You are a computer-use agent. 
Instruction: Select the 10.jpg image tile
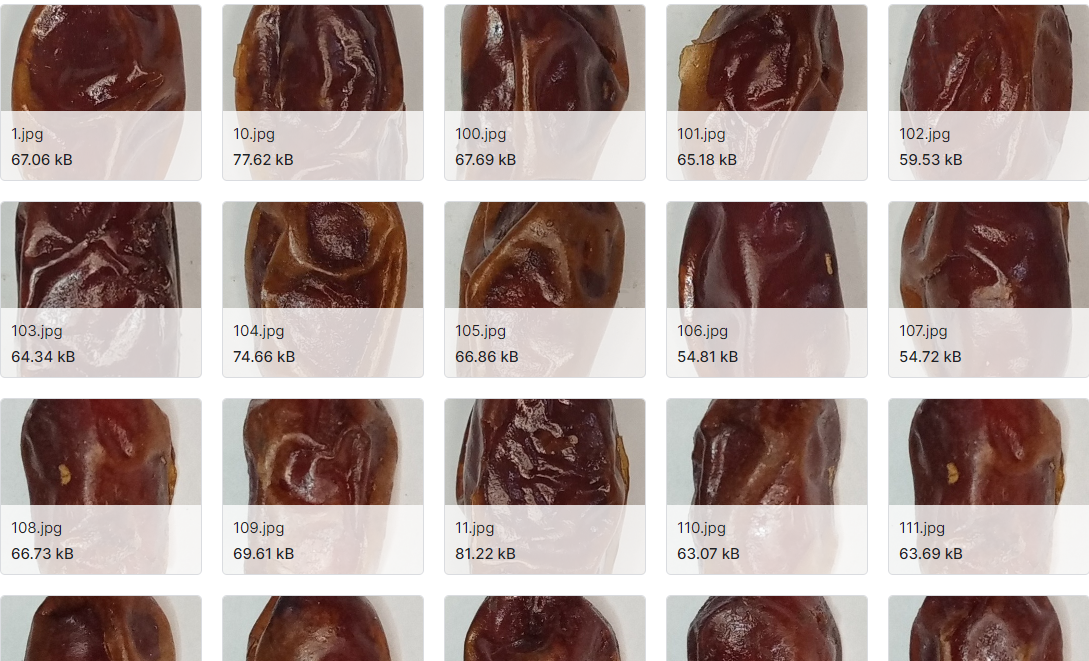pyautogui.click(x=323, y=92)
